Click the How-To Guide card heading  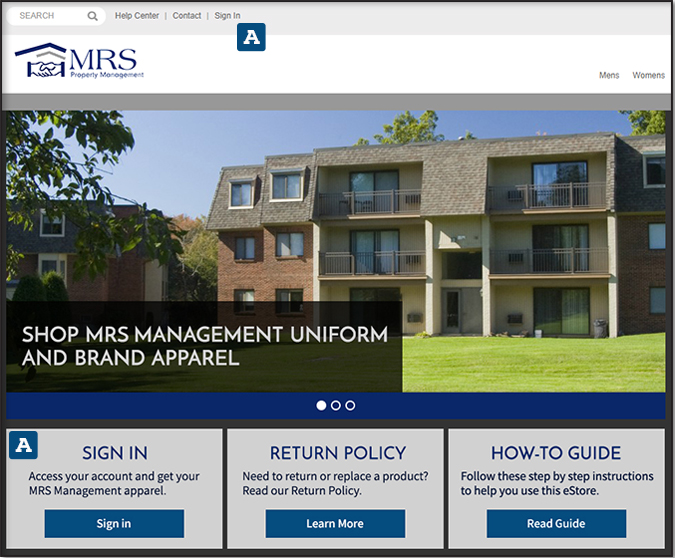[556, 453]
